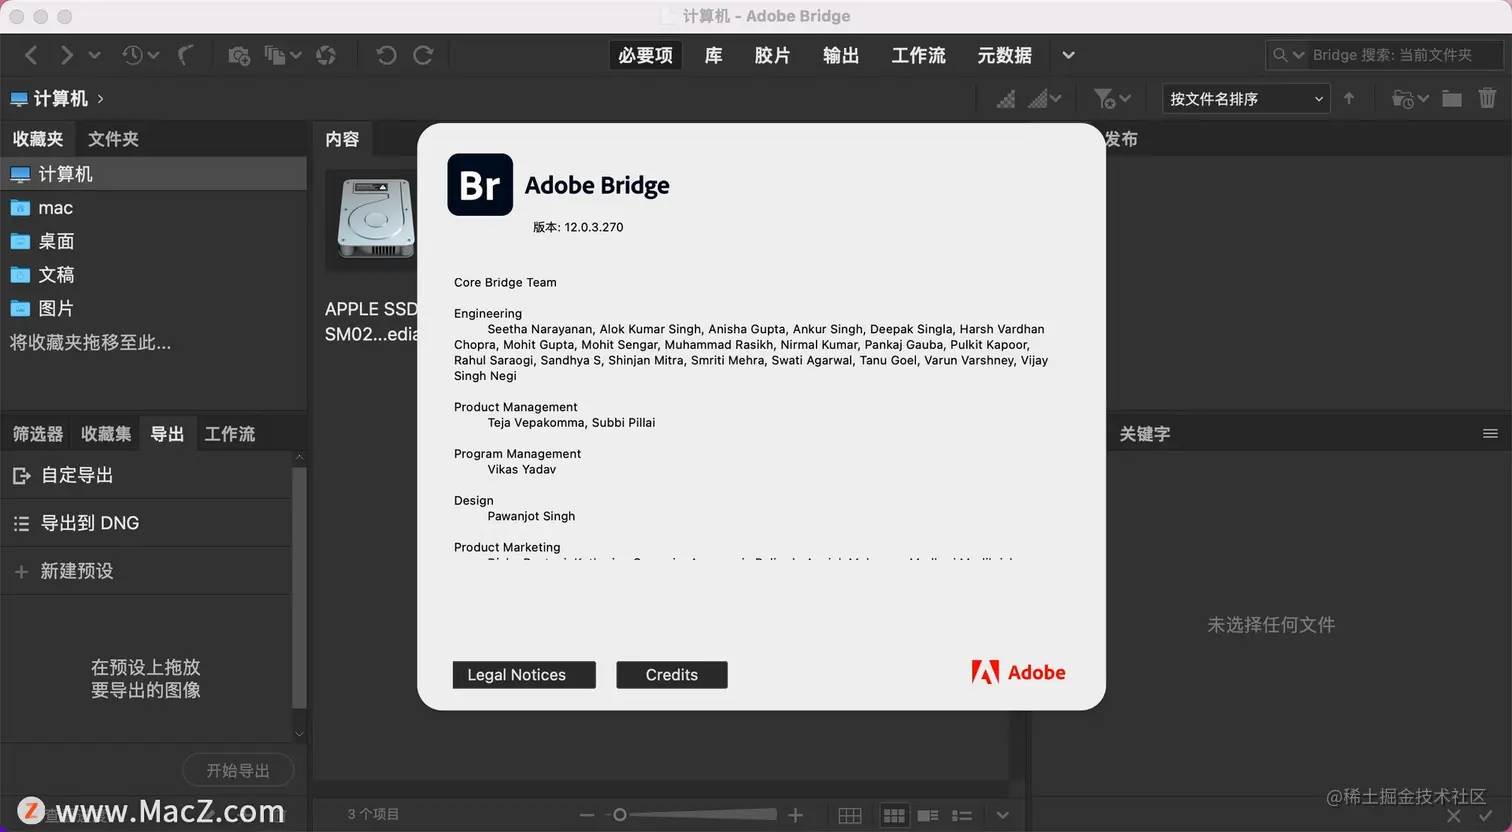Open the 关键字 panel tab
The width and height of the screenshot is (1512, 832).
[1144, 434]
